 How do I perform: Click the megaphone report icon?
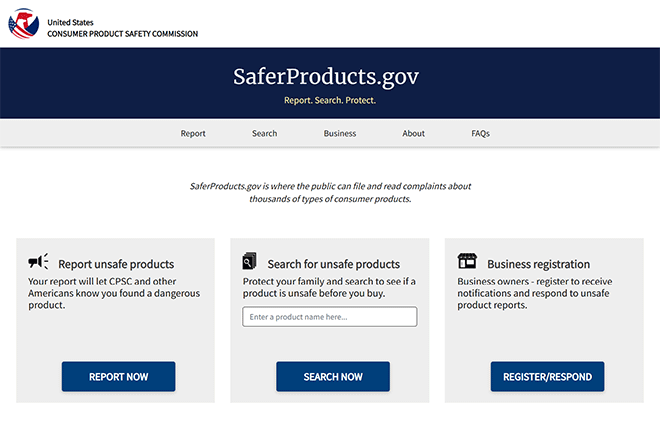click(38, 262)
